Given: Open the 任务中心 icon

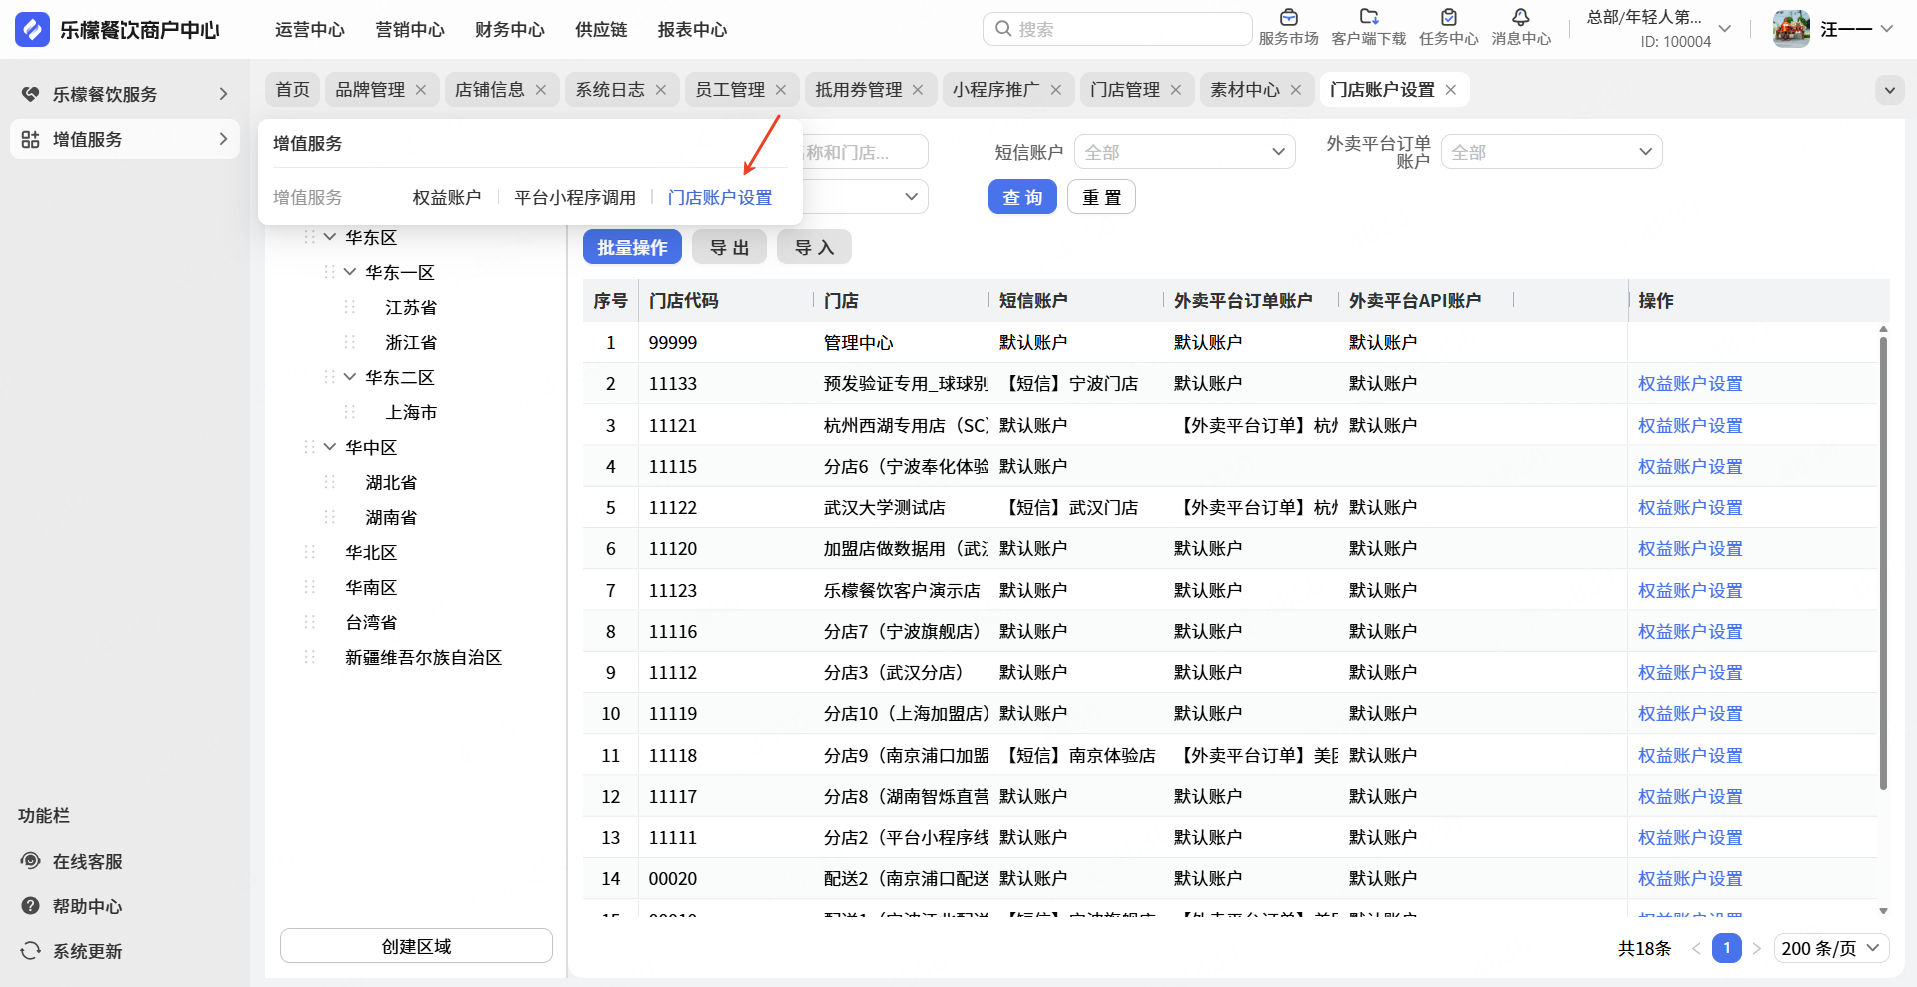Looking at the screenshot, I should pyautogui.click(x=1448, y=17).
